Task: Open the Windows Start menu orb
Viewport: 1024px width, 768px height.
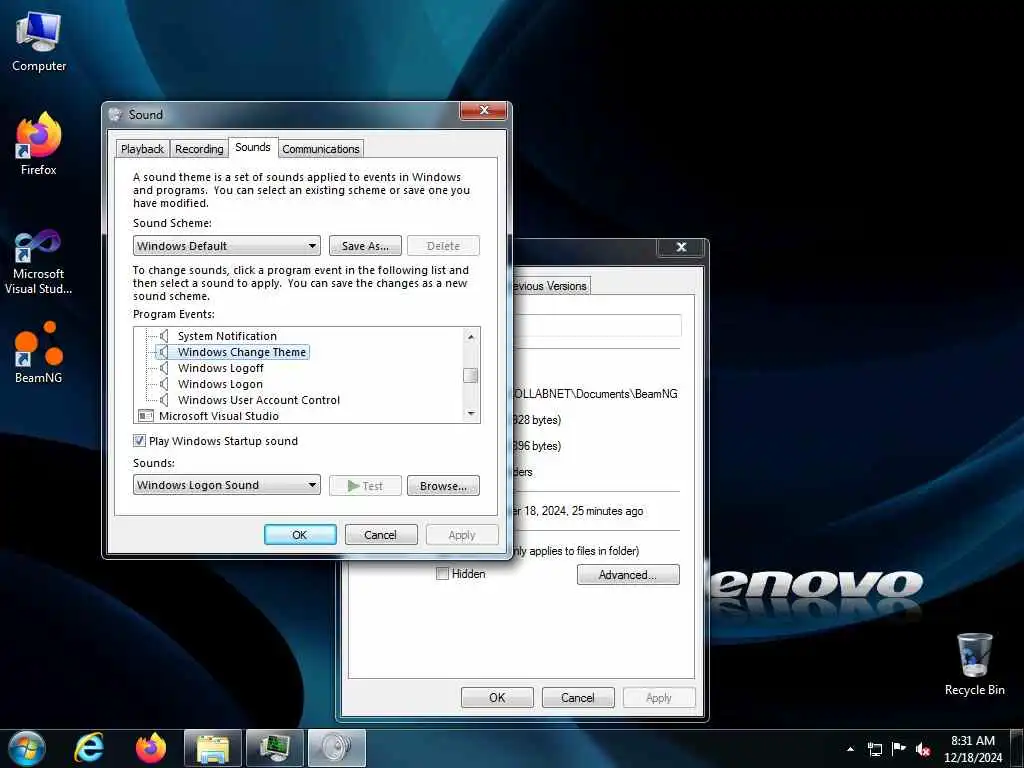Action: point(27,748)
